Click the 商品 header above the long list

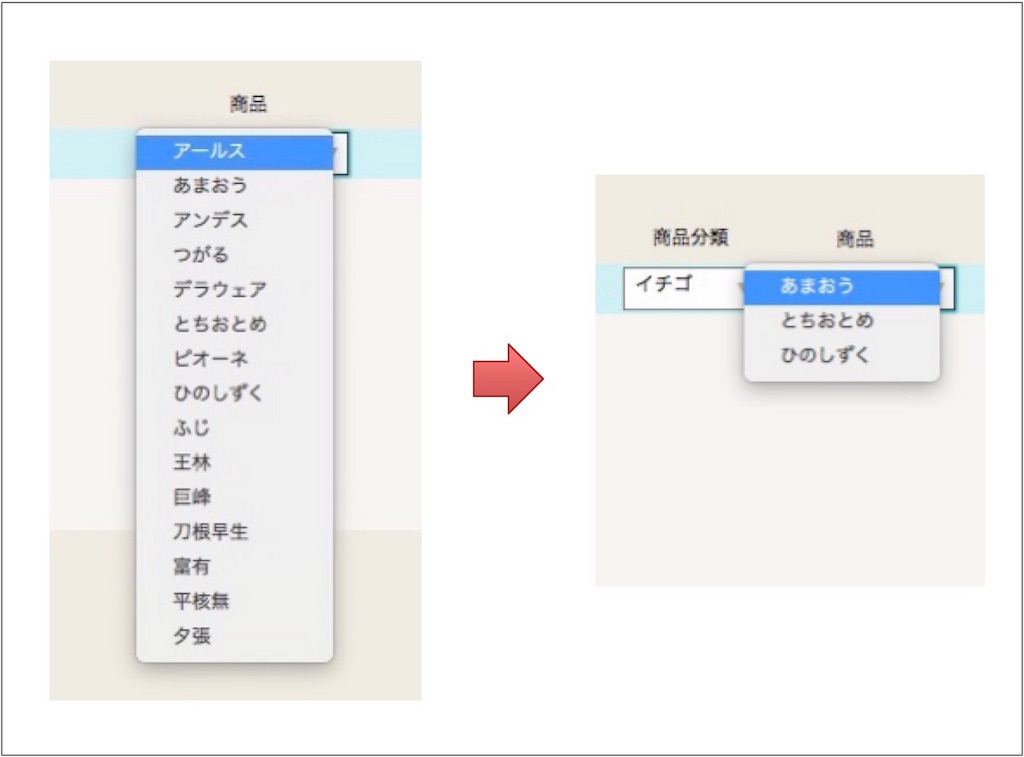coord(248,104)
